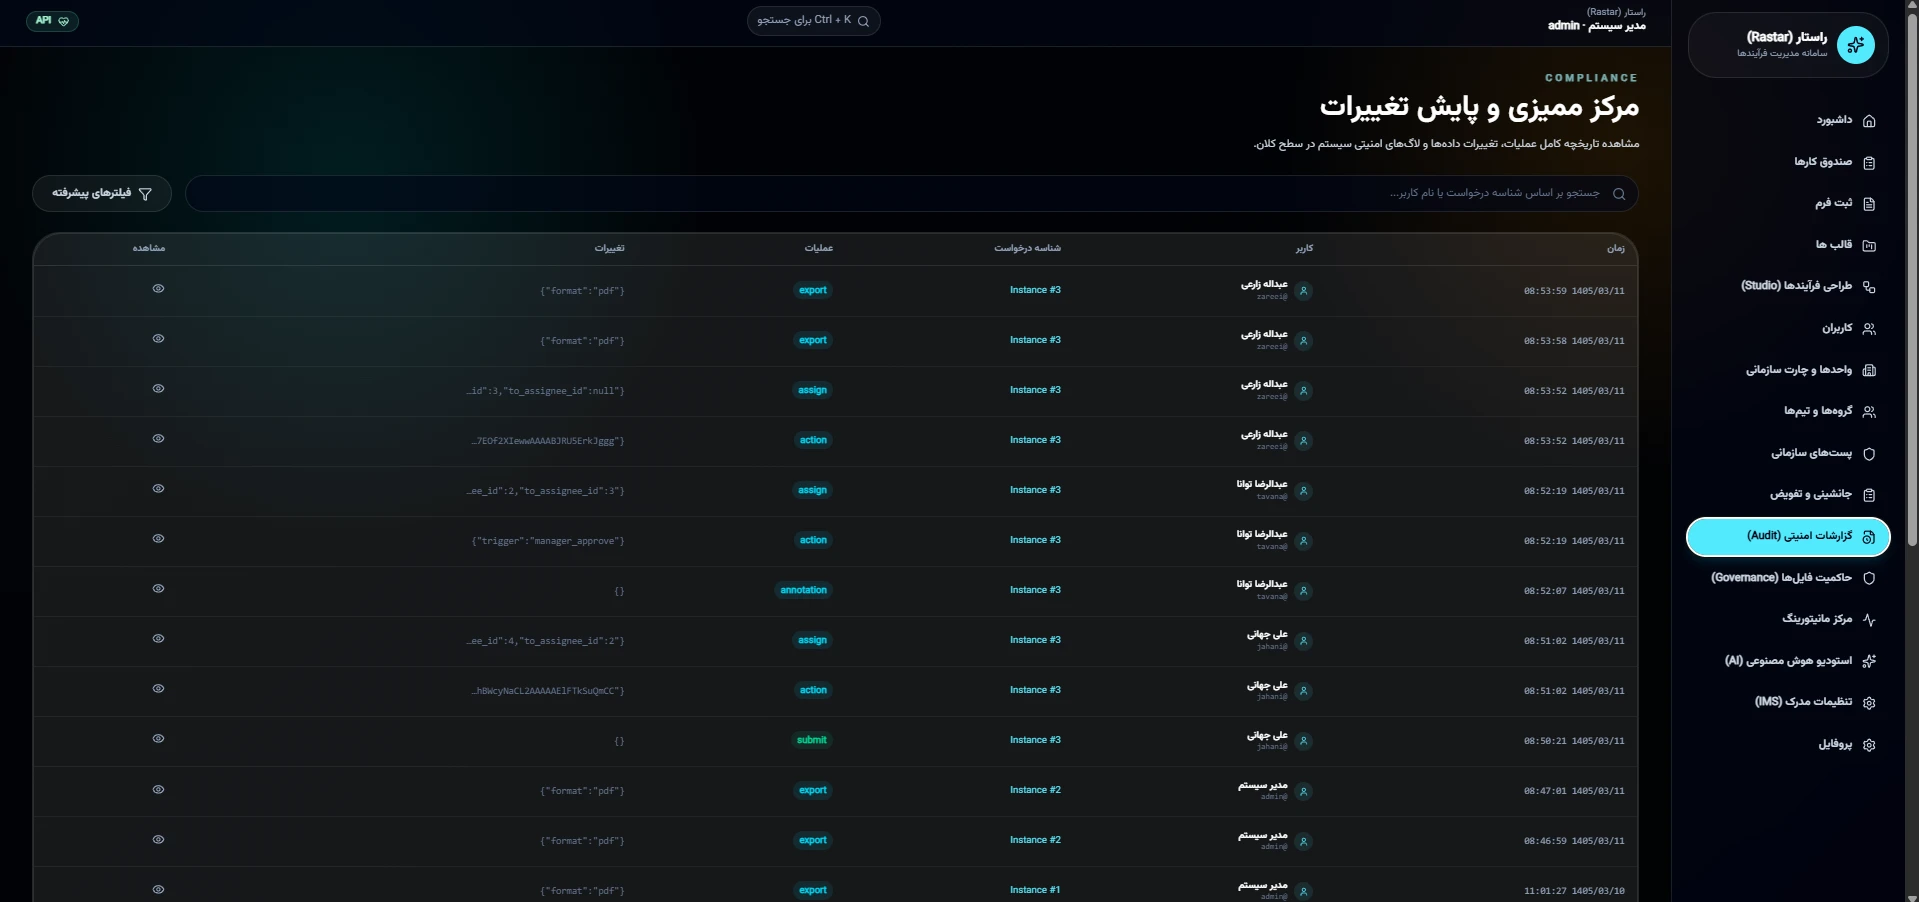
Task: Click the API status badge
Action: 53,21
